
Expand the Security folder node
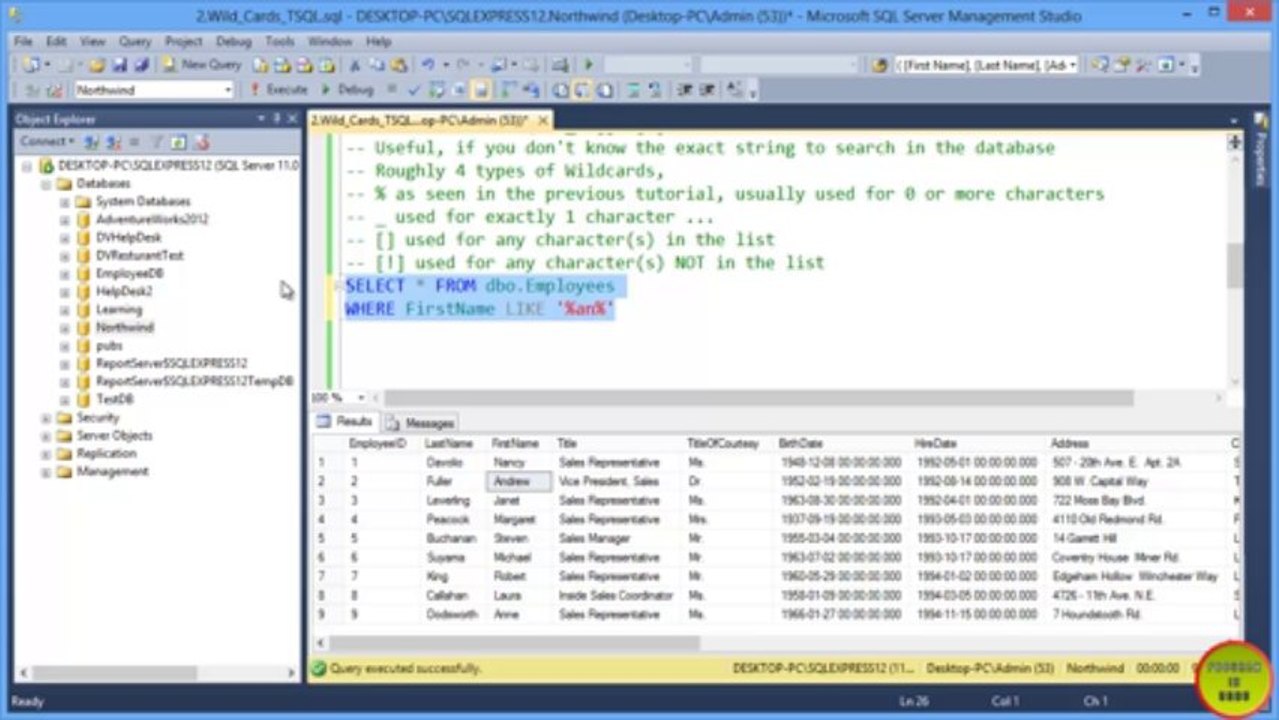[x=46, y=418]
